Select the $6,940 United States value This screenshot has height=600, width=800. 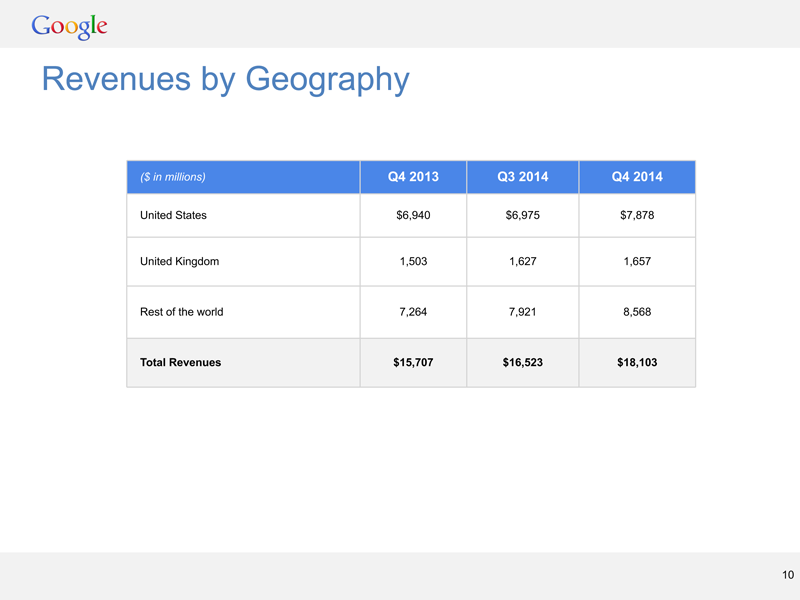coord(413,215)
